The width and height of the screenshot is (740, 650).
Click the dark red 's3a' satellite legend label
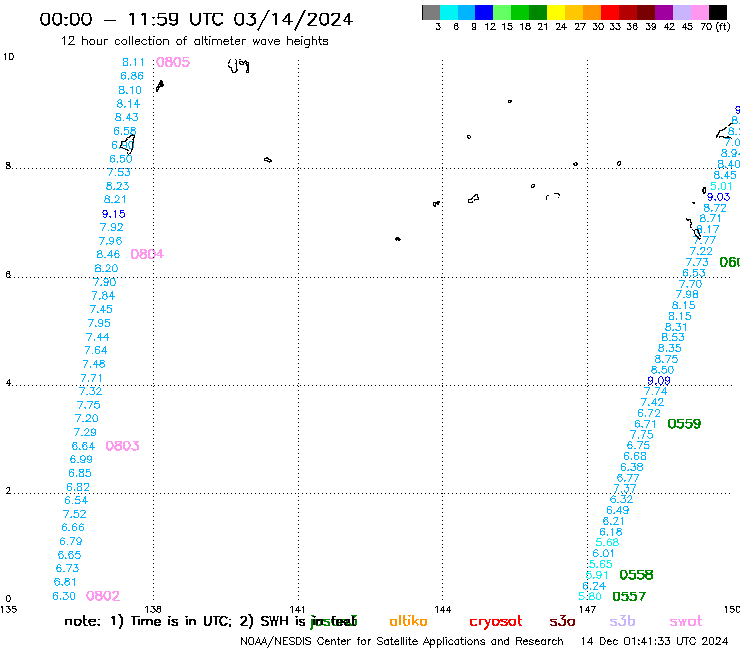tap(562, 622)
